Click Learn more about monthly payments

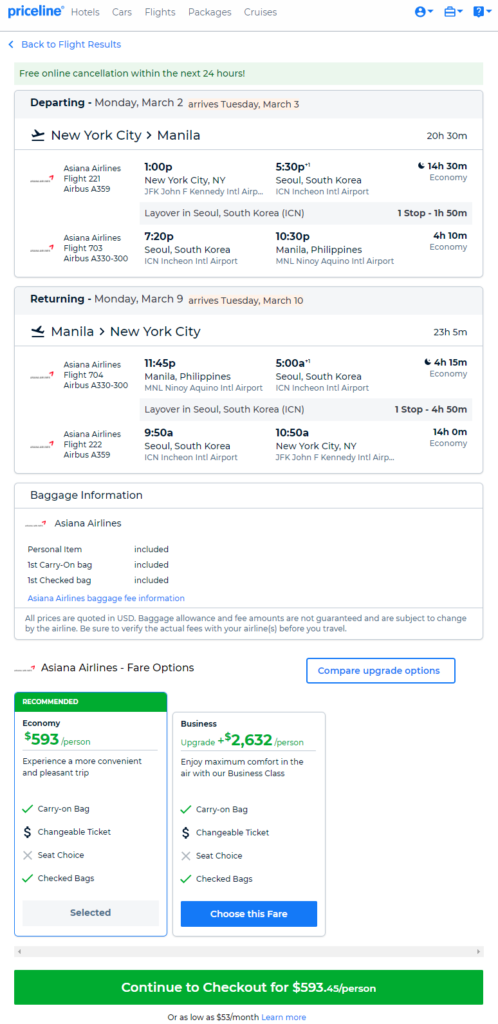pos(283,1017)
